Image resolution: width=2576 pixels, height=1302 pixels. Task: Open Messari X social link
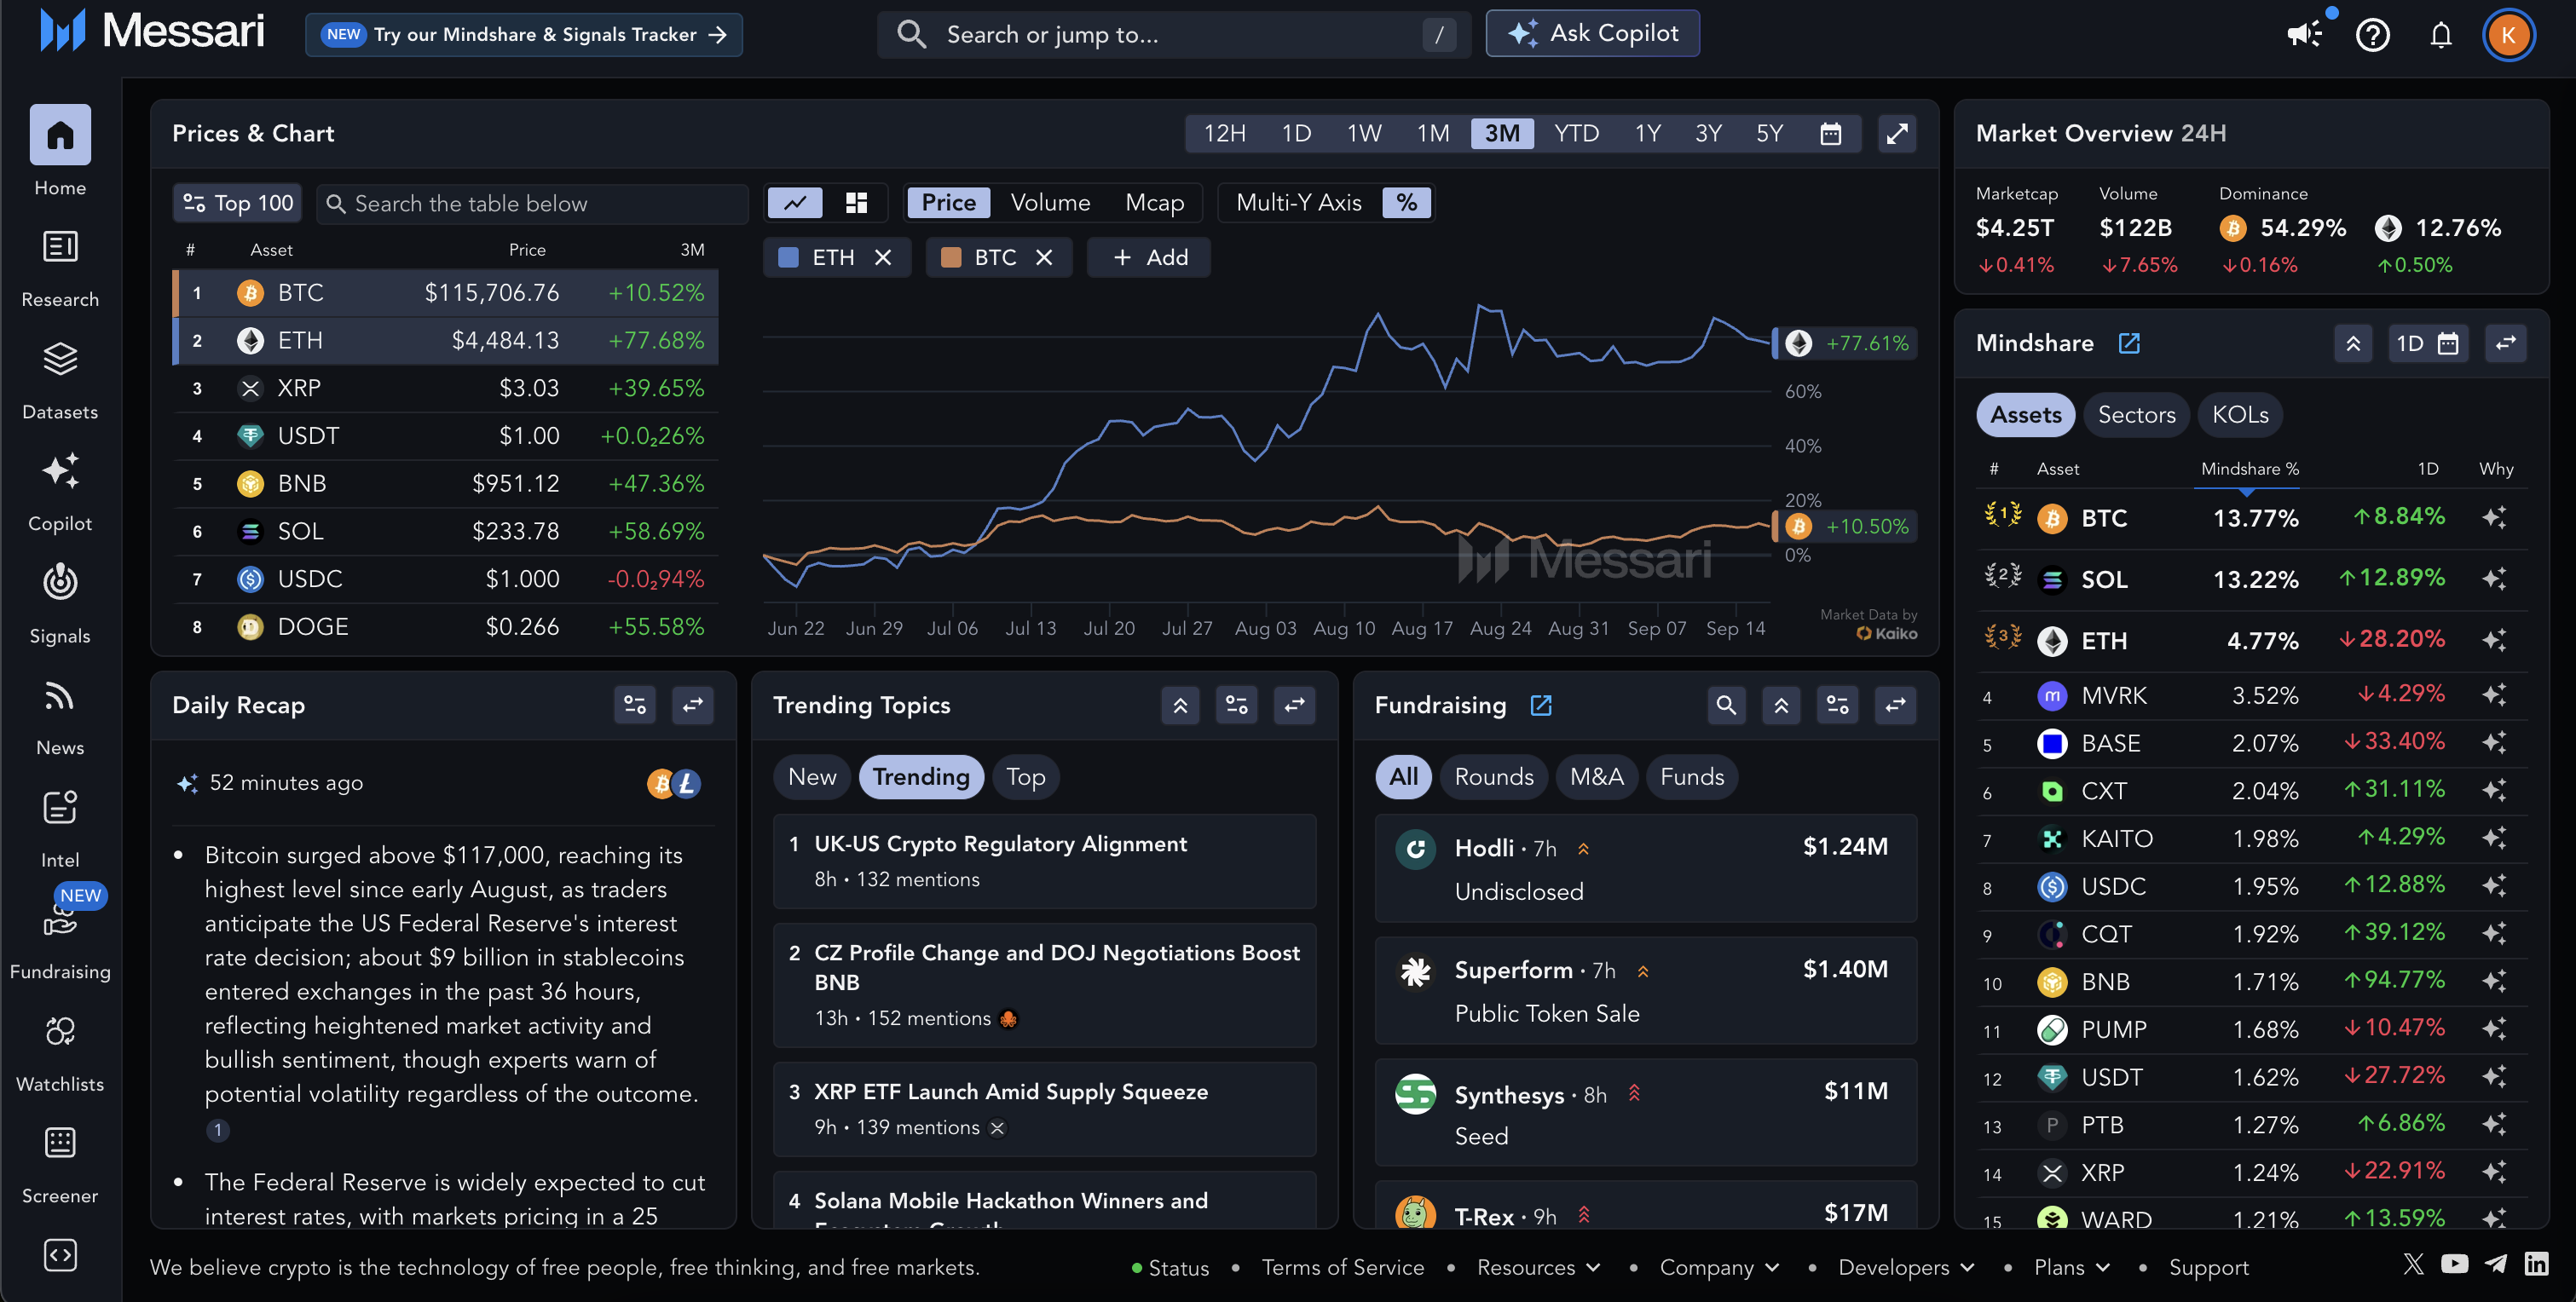[x=2414, y=1264]
